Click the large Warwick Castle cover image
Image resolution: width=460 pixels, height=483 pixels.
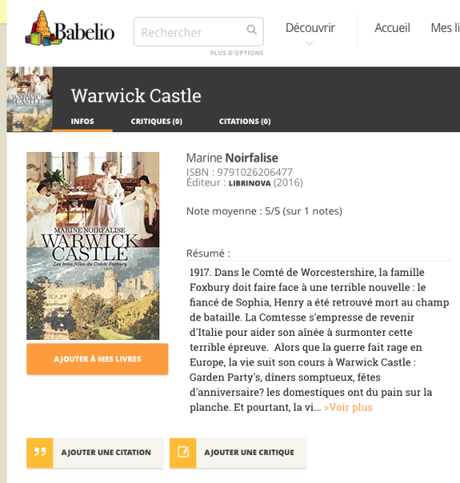click(x=93, y=246)
